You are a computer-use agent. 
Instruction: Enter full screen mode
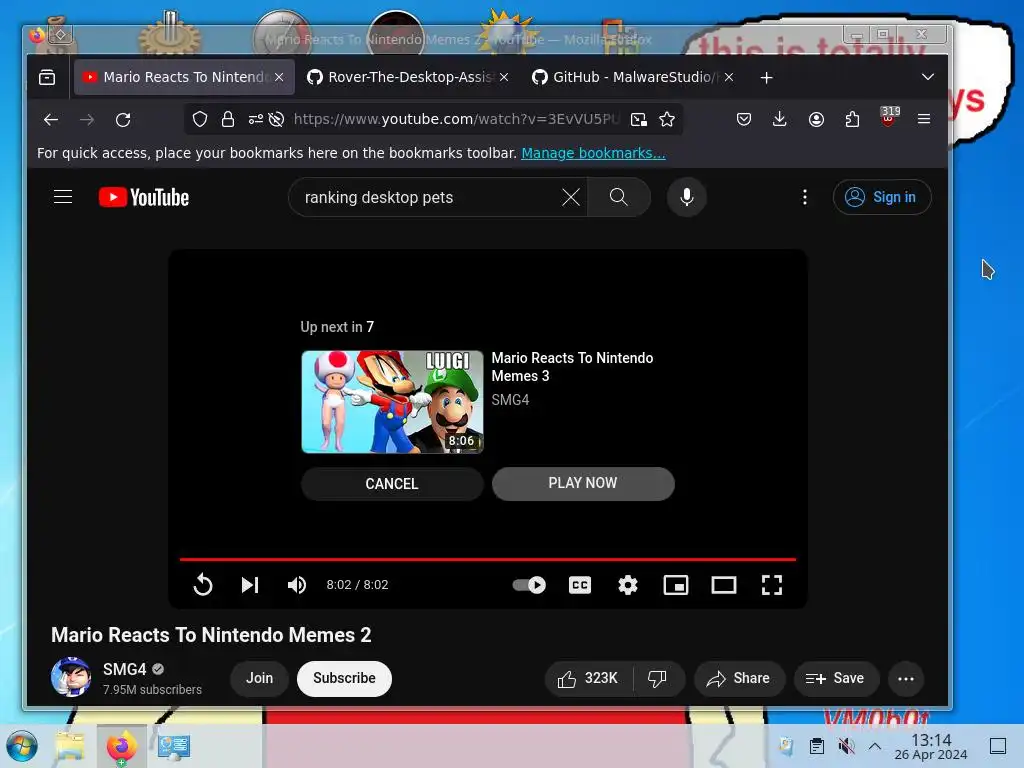pyautogui.click(x=771, y=584)
